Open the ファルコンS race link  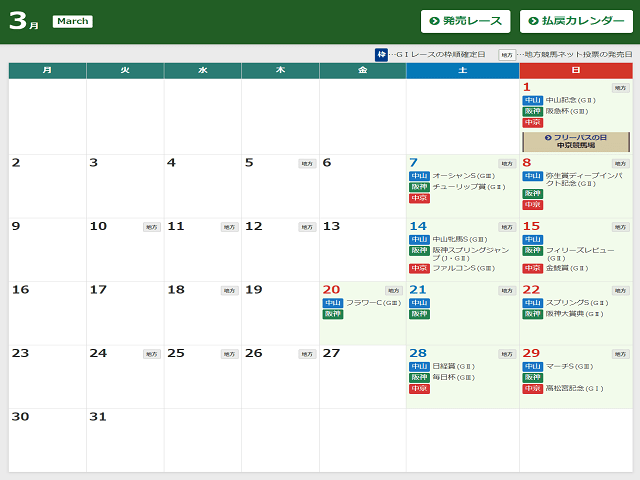point(464,268)
